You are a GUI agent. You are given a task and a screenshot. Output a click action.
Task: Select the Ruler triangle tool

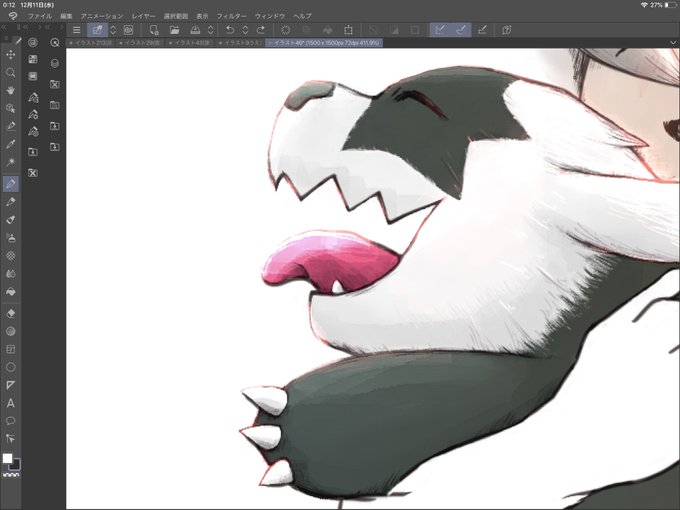click(11, 385)
